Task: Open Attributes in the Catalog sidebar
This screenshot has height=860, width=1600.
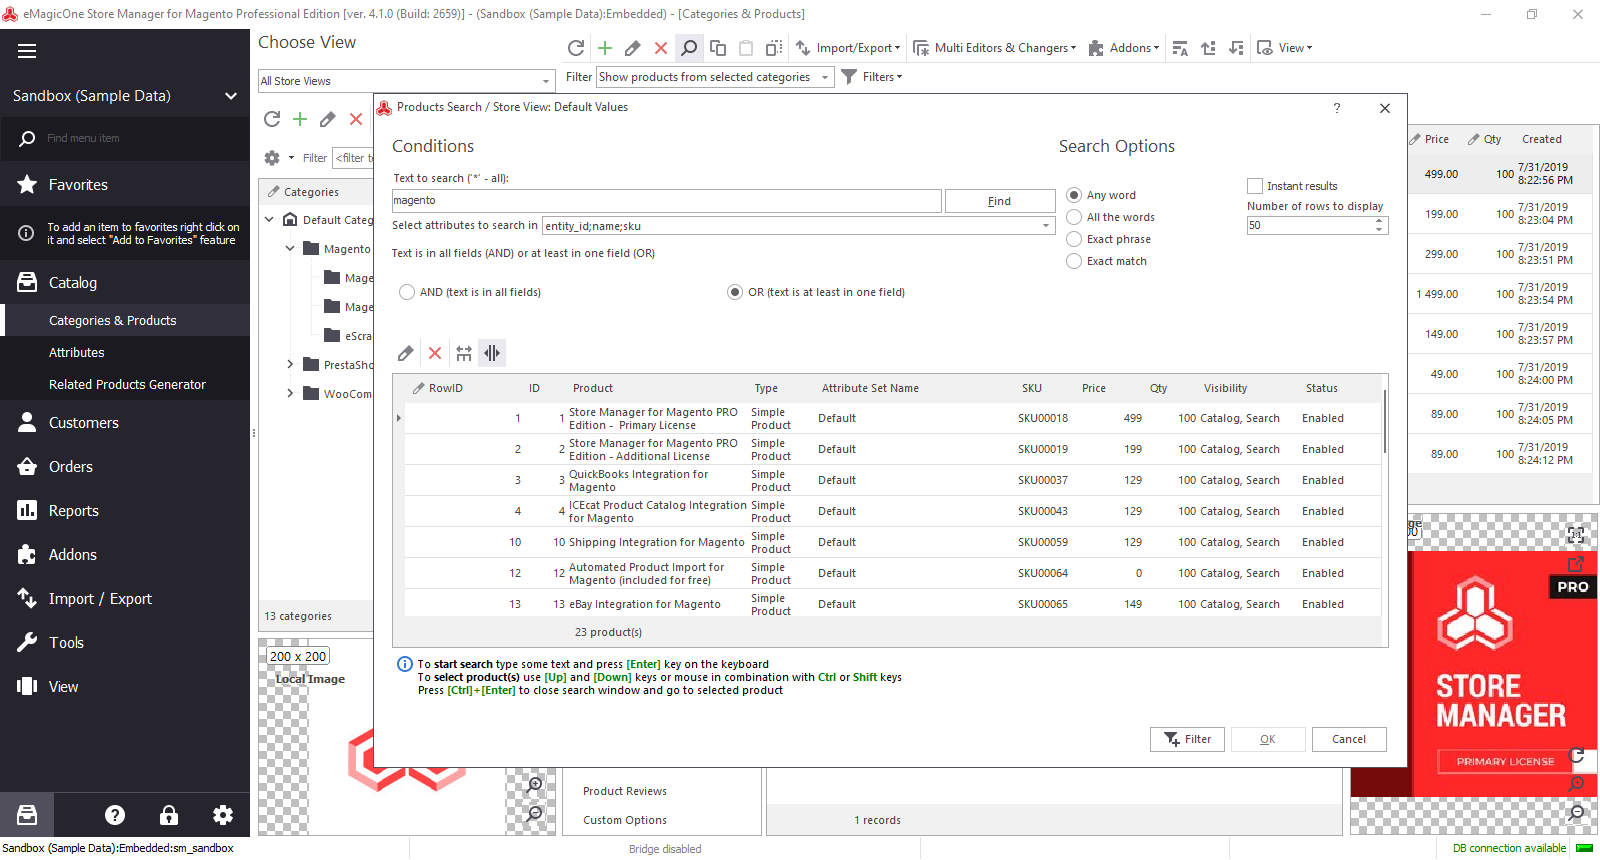Action: pyautogui.click(x=77, y=353)
